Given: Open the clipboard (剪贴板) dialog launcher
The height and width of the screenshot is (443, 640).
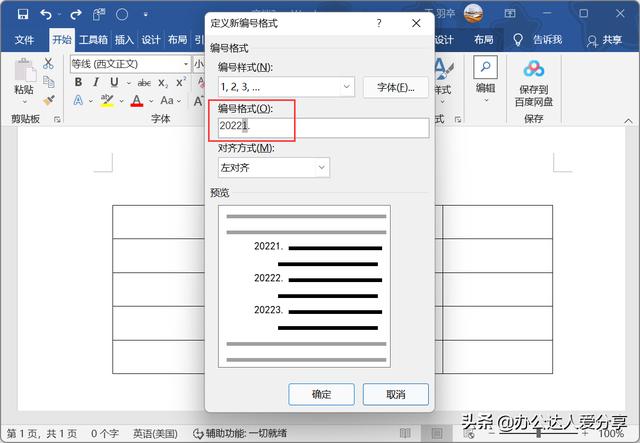Looking at the screenshot, I should coord(57,119).
